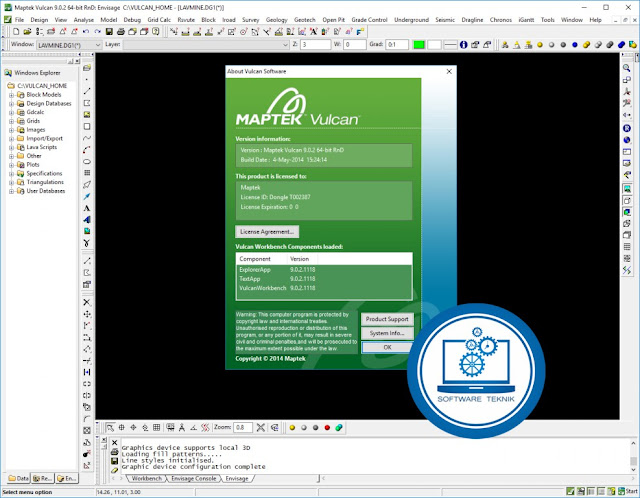
Task: Select the text 'A' tool in left toolbar
Action: tap(87, 208)
